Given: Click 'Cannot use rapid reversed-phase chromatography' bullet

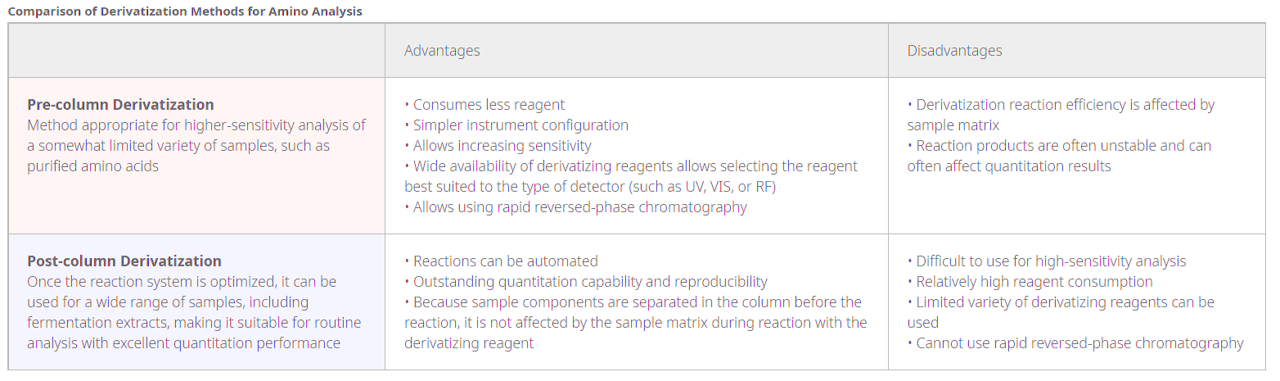Looking at the screenshot, I should click(1076, 343).
